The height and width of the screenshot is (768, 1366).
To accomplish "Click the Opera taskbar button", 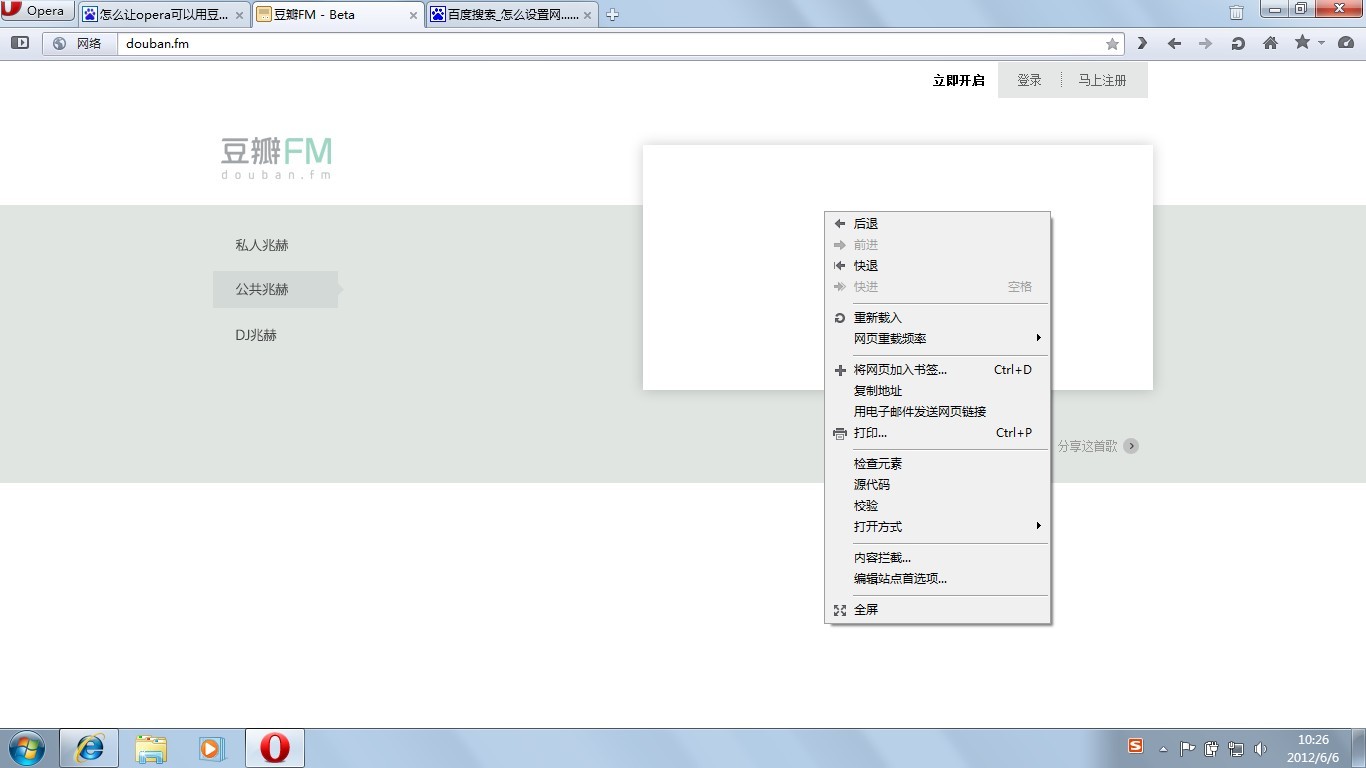I will pyautogui.click(x=275, y=748).
